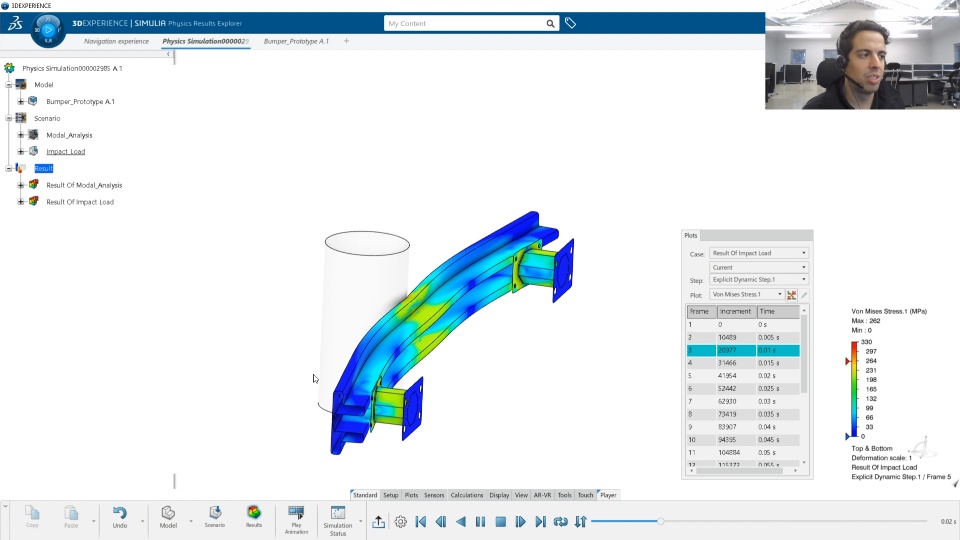This screenshot has width=960, height=540.
Task: Collapse the Scenario tree node
Action: pos(9,118)
